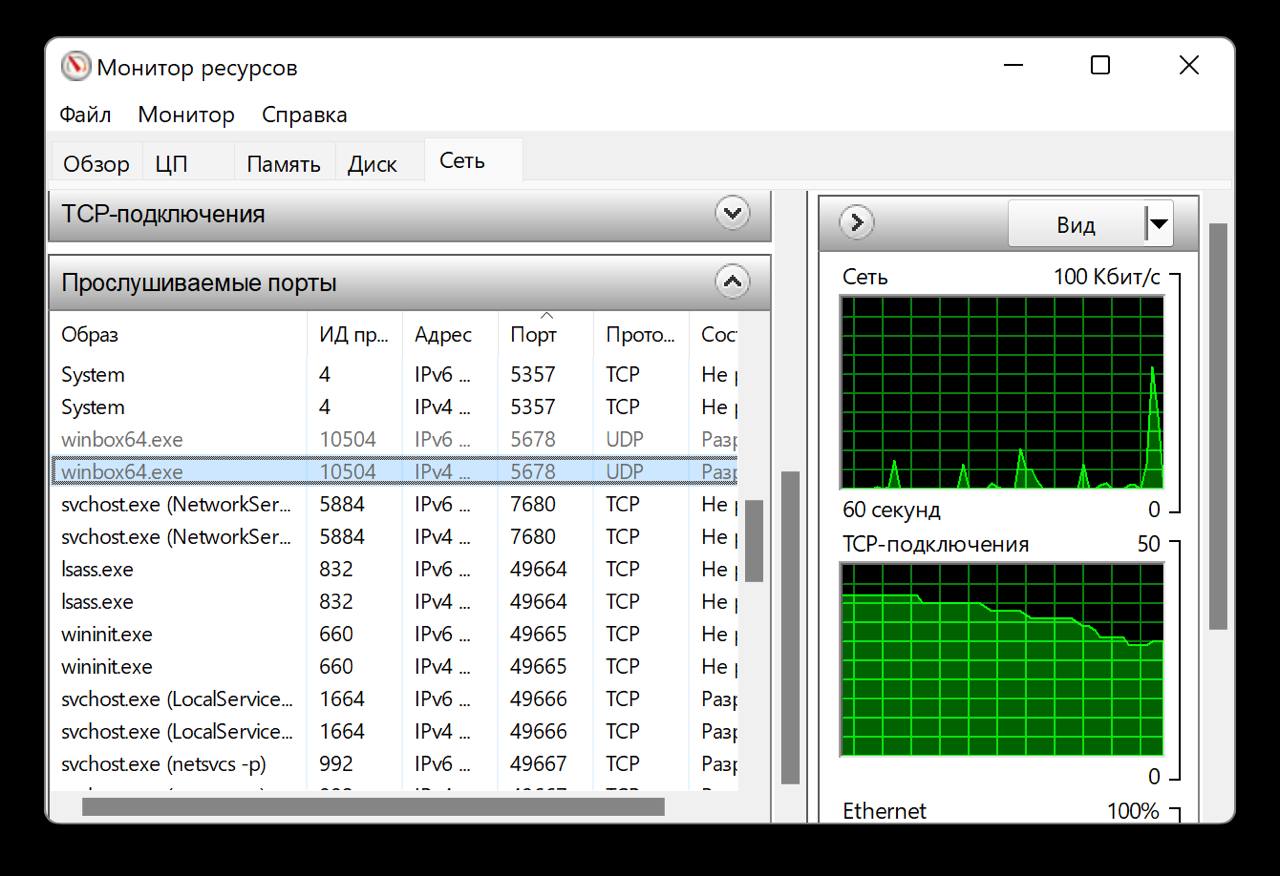Click the Вид button

(1076, 224)
